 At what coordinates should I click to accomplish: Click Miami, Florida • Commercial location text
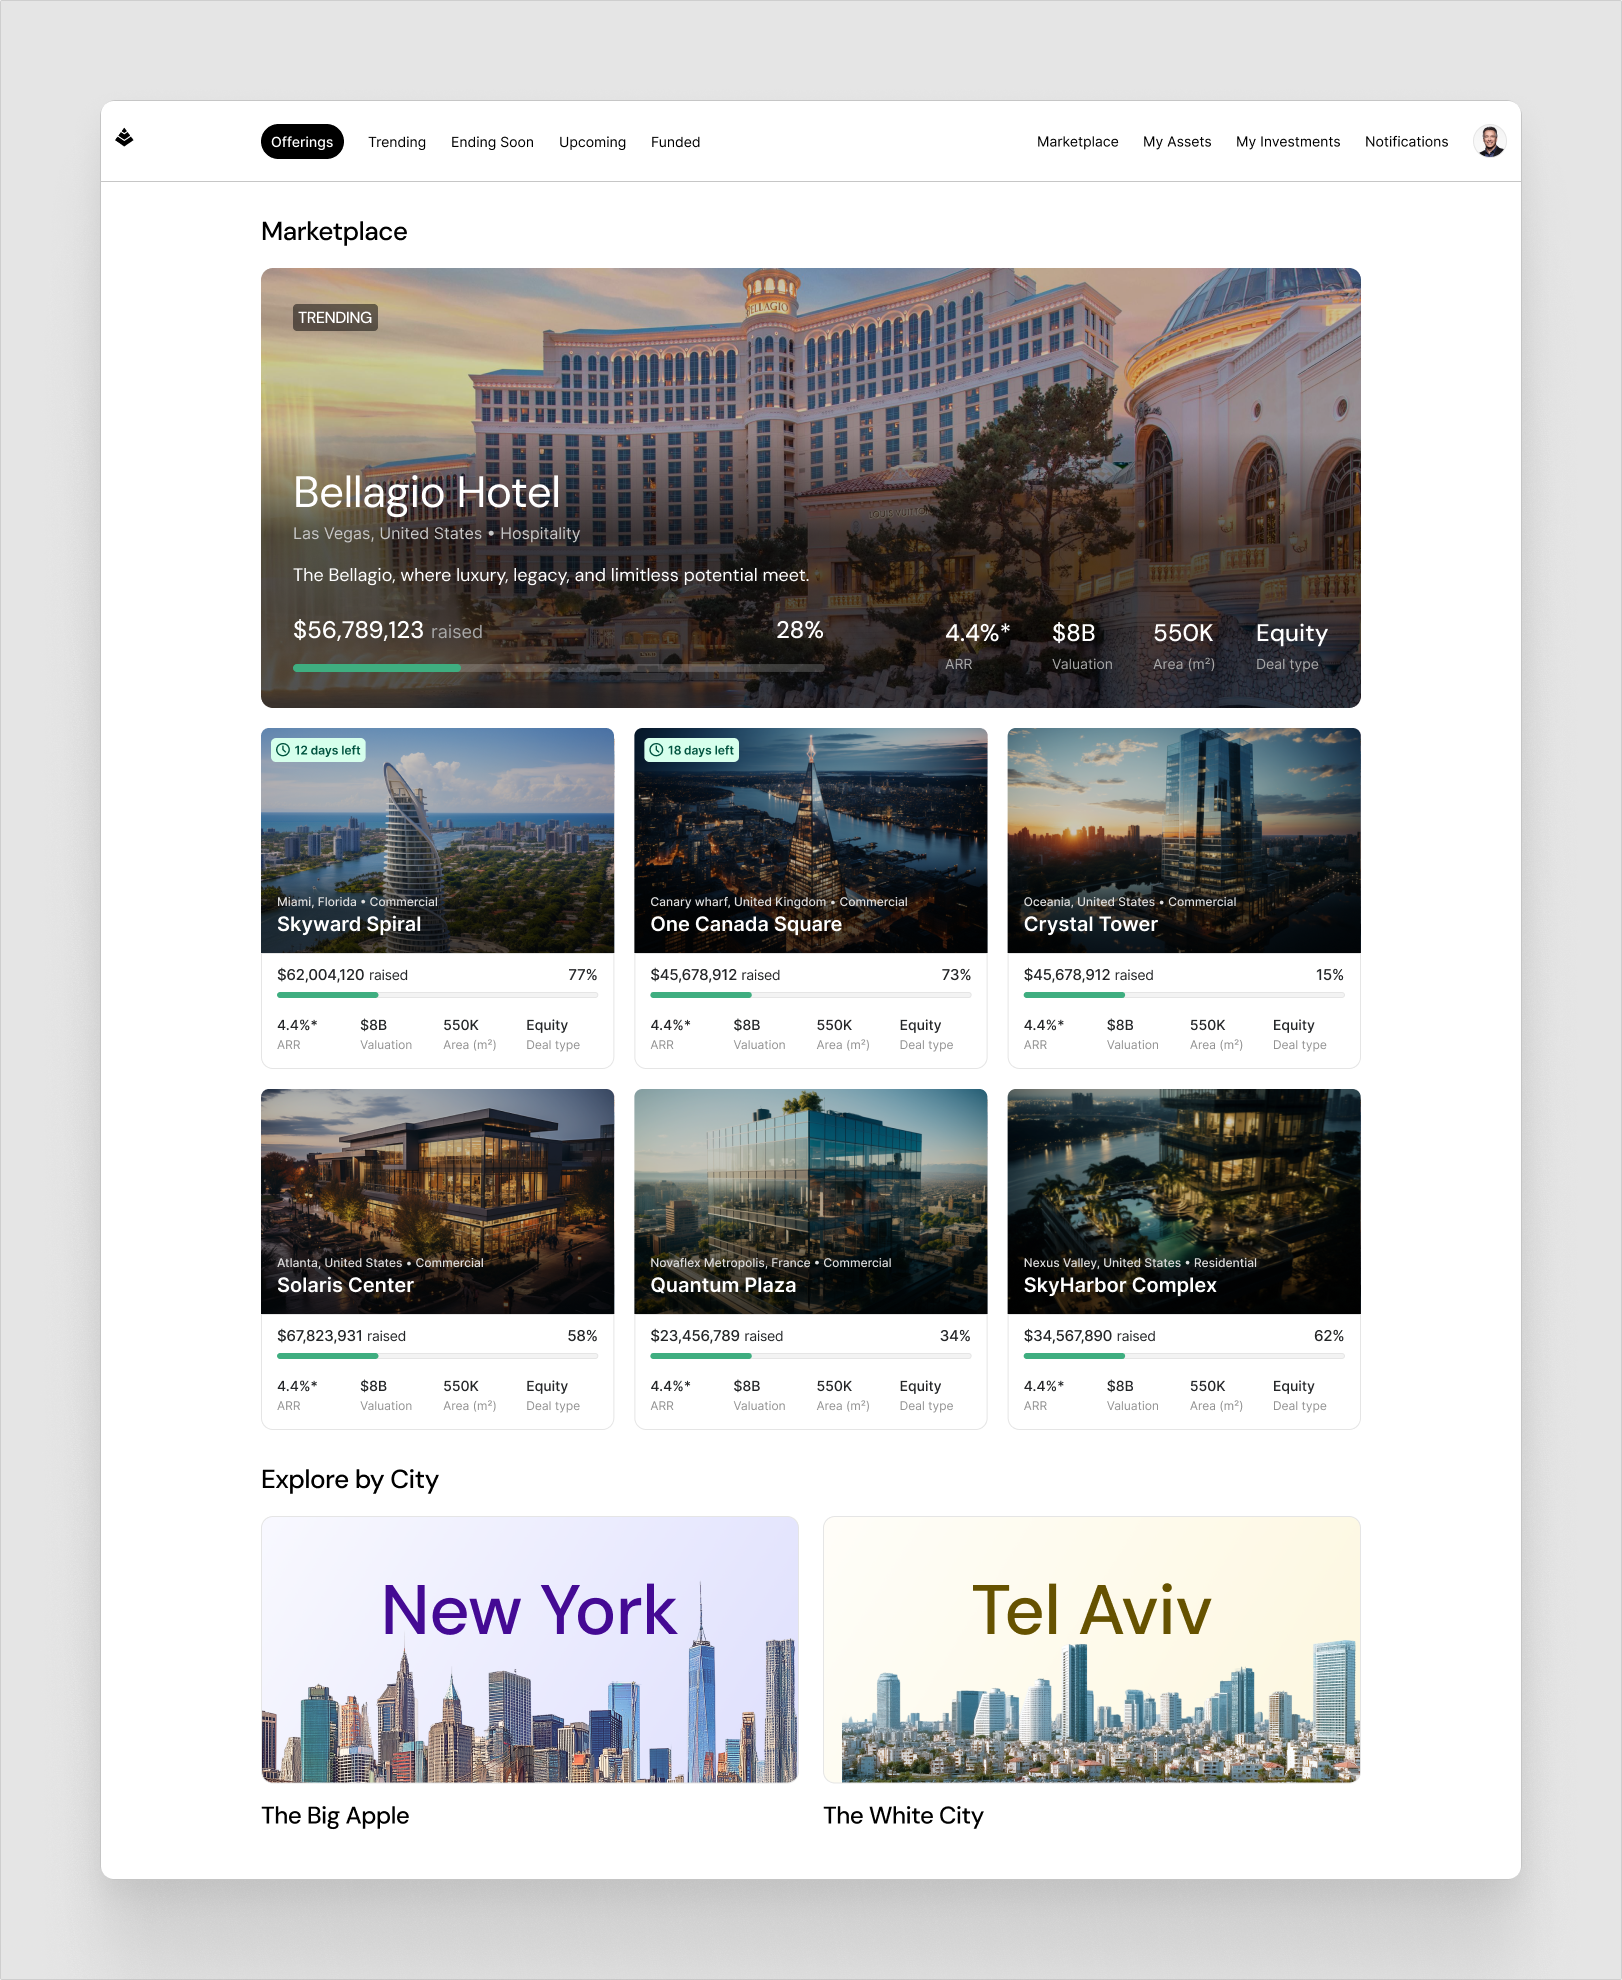click(357, 902)
